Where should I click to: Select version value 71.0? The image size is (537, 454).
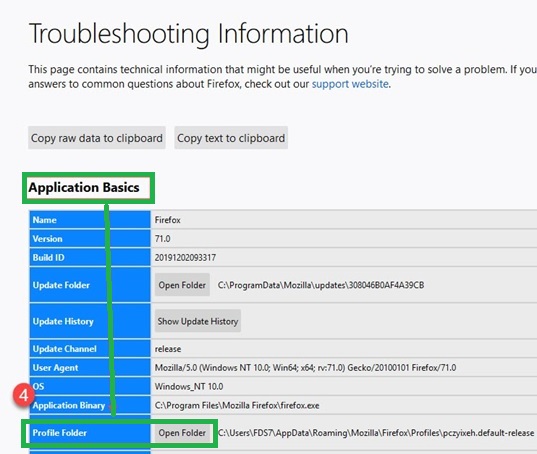coord(162,239)
